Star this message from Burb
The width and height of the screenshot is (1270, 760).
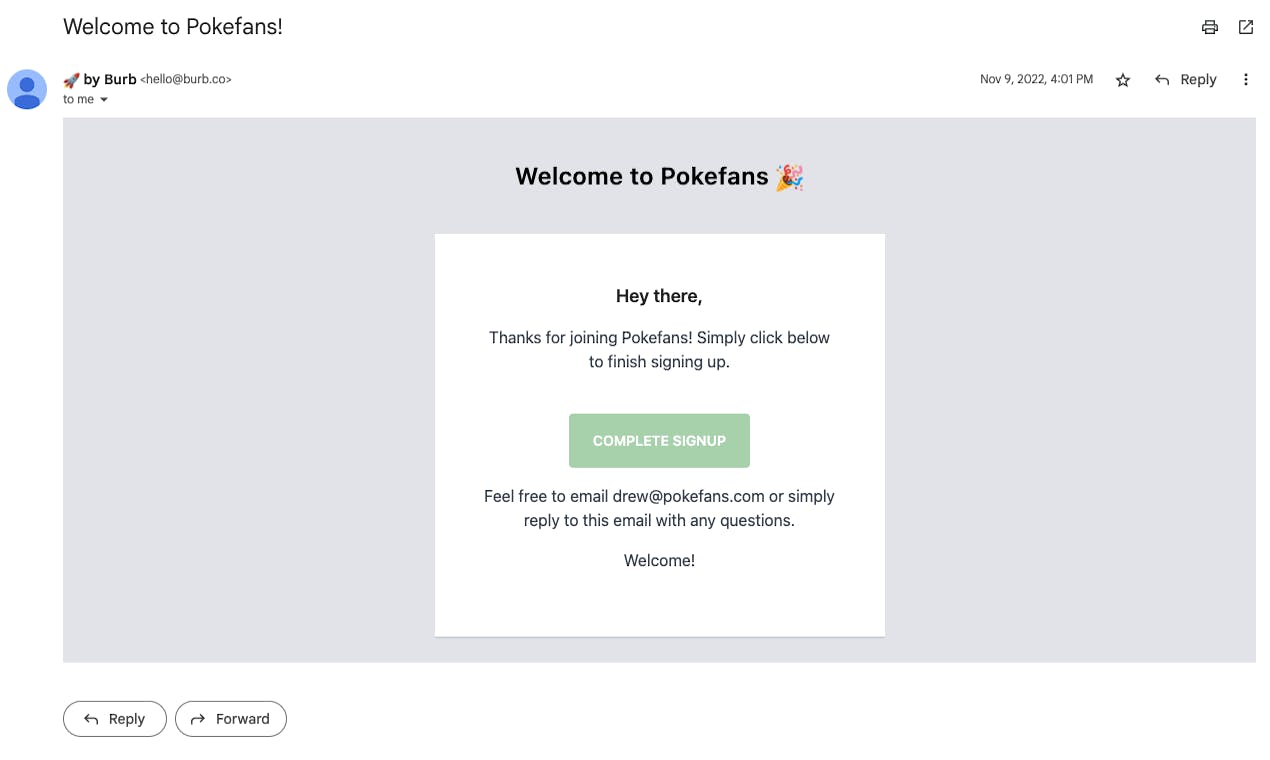click(1123, 80)
